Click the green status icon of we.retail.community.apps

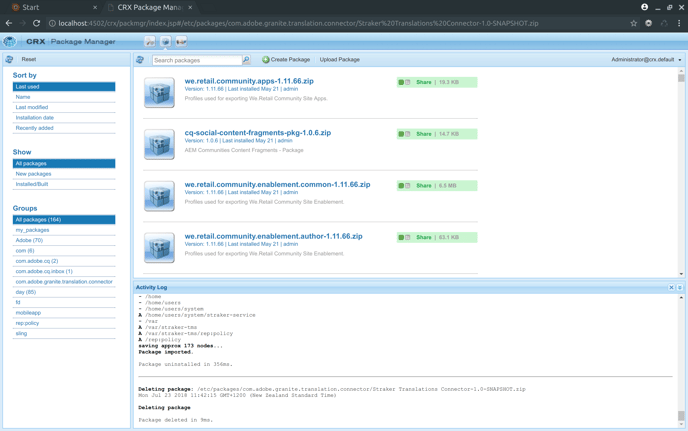401,82
